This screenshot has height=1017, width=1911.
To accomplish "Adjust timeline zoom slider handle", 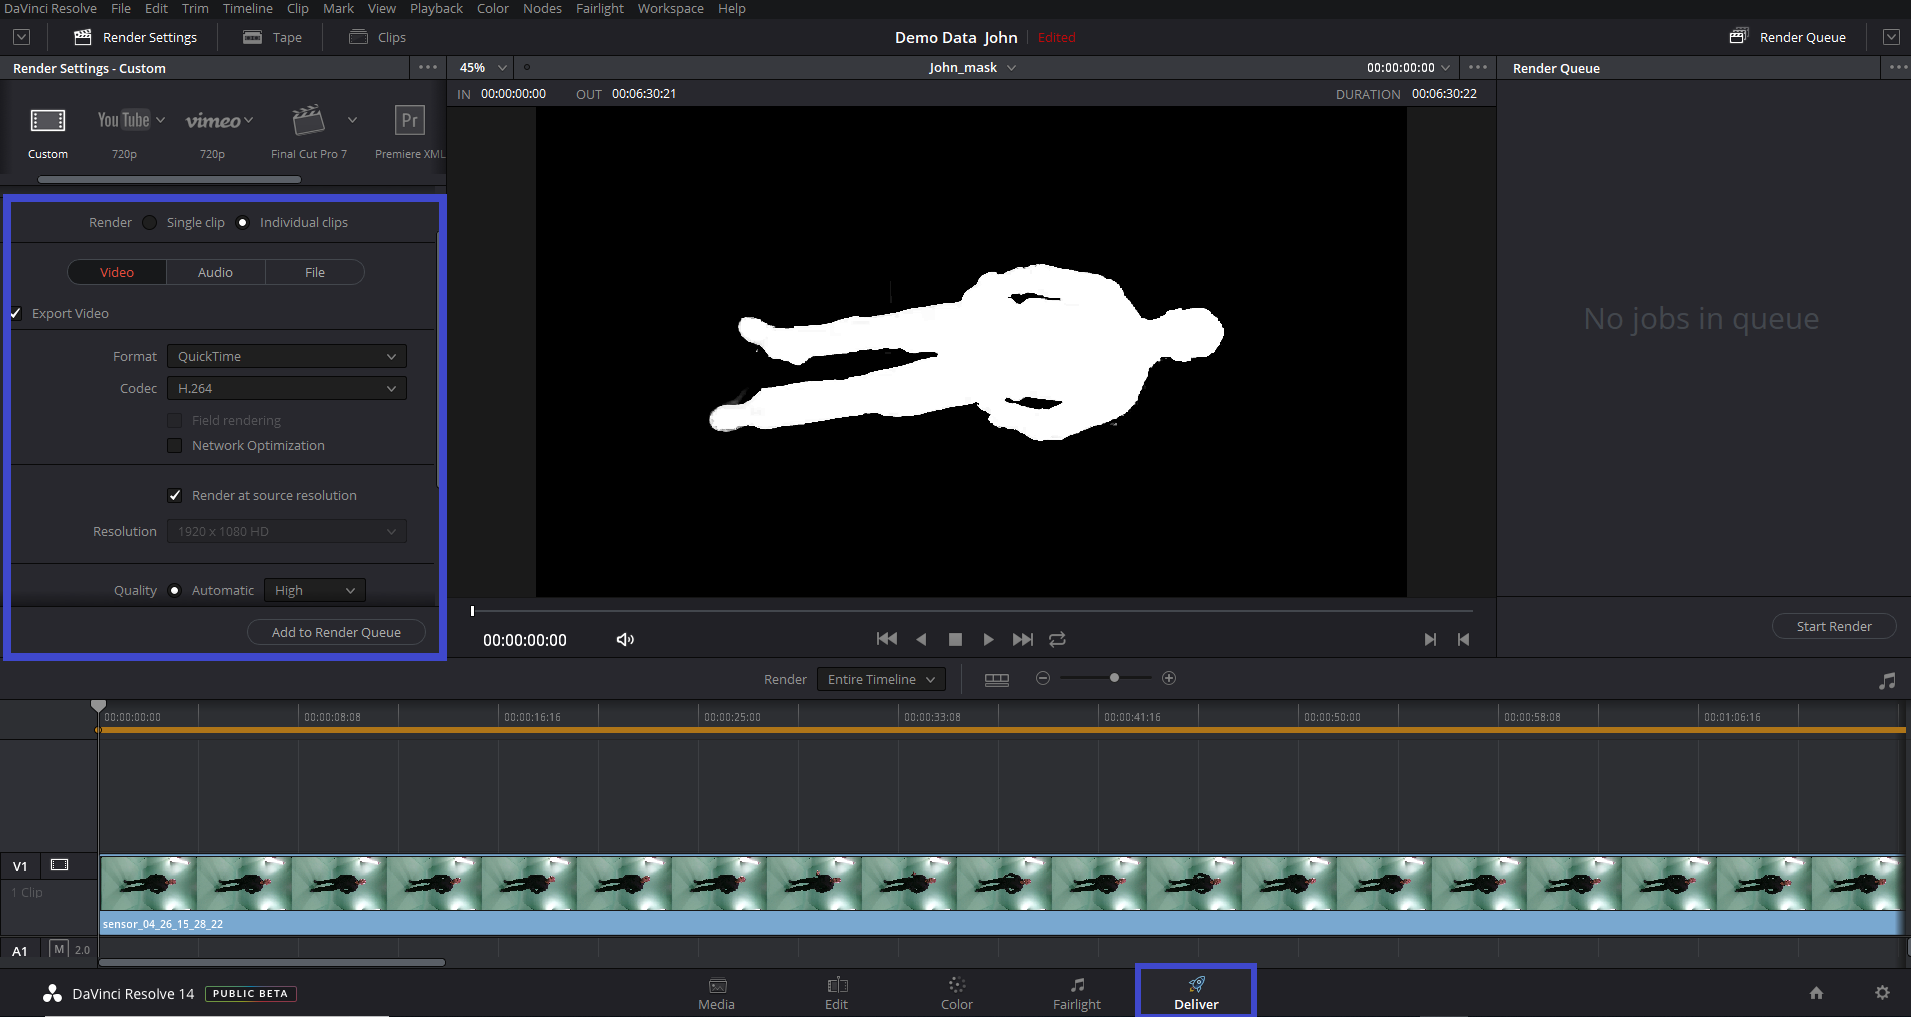I will (x=1114, y=678).
